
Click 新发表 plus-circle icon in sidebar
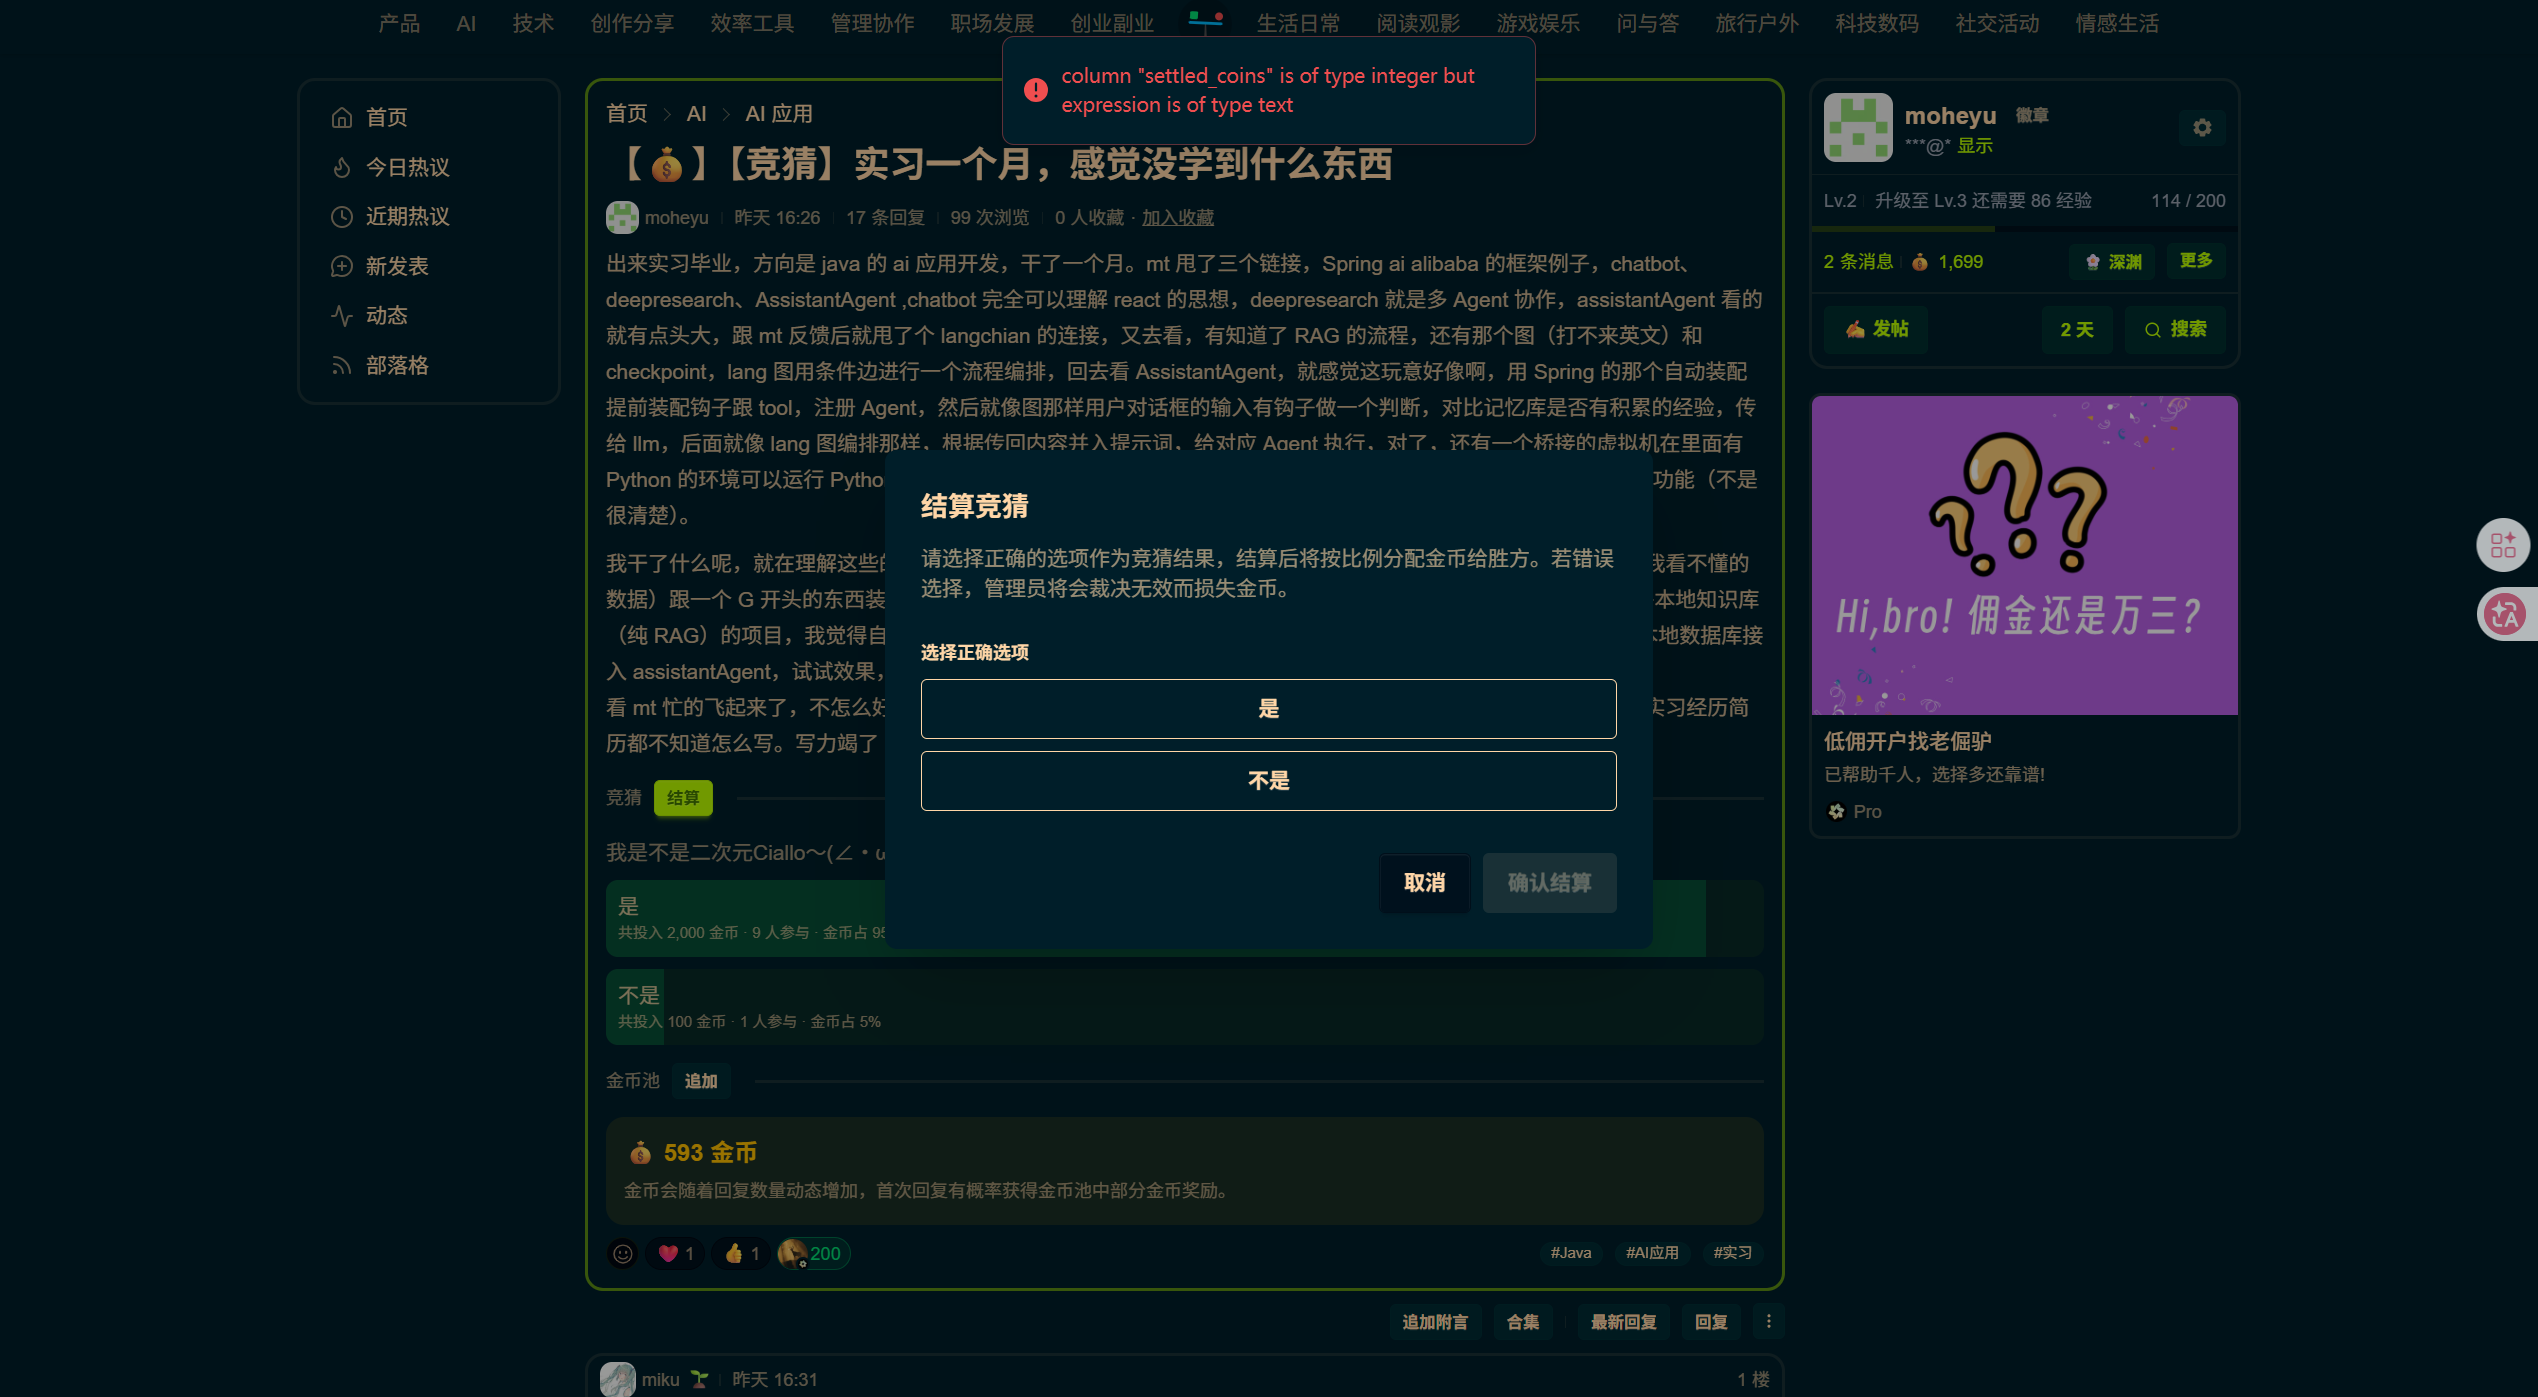pyautogui.click(x=342, y=266)
